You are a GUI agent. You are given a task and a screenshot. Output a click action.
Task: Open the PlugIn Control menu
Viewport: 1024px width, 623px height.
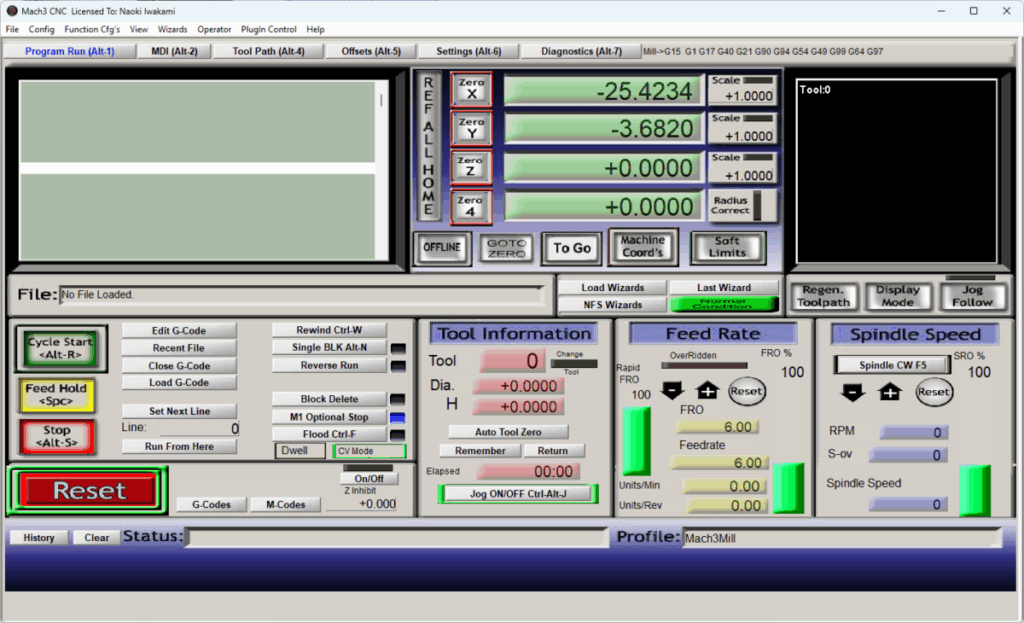(x=268, y=29)
